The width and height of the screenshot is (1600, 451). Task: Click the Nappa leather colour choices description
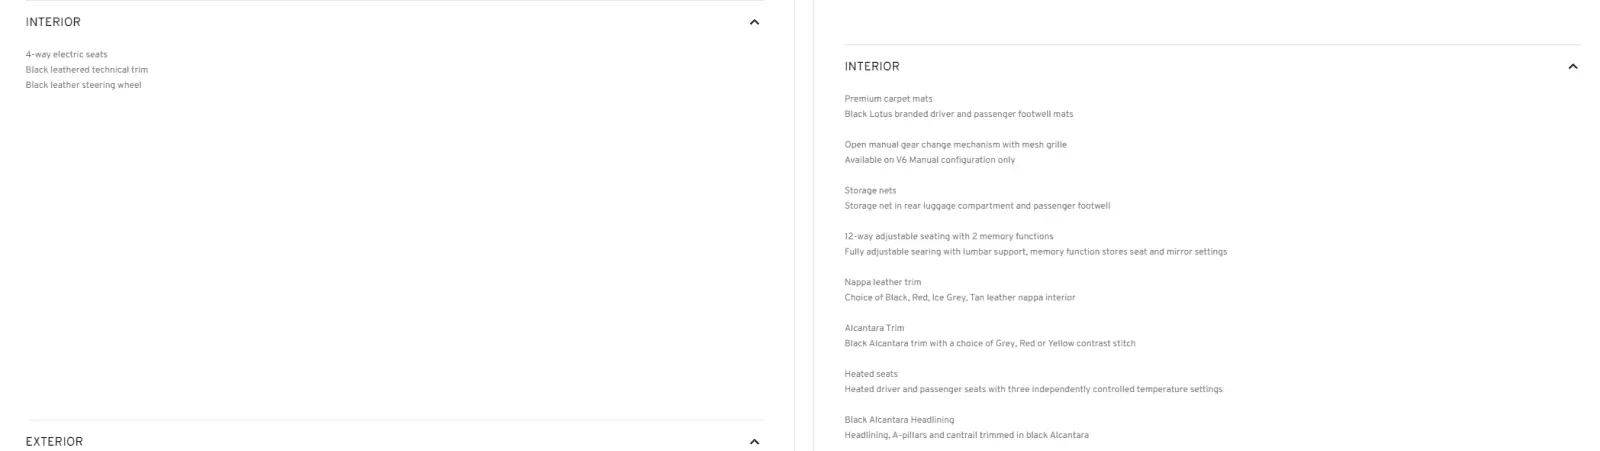coord(959,297)
